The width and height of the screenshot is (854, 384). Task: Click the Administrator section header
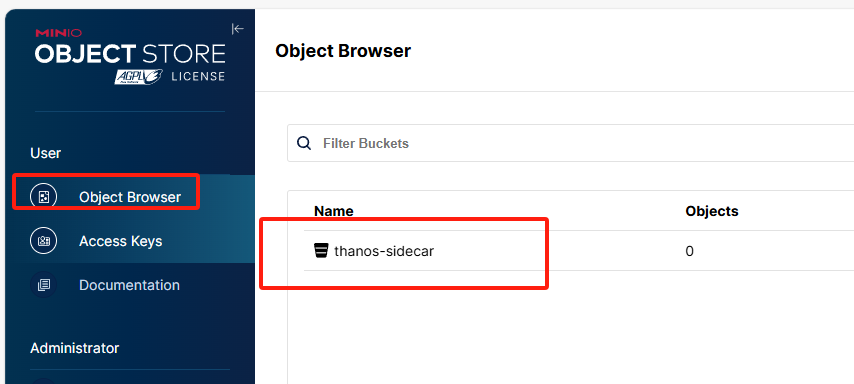click(x=75, y=348)
